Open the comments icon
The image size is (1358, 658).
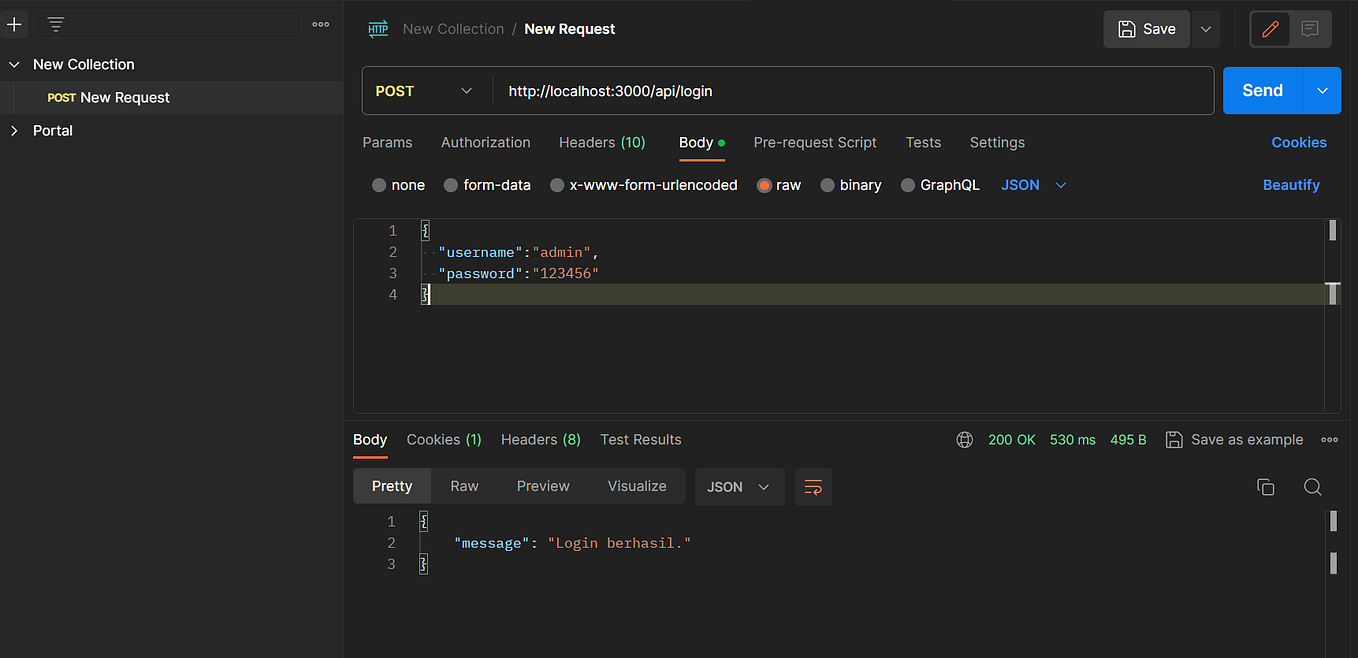point(1310,29)
